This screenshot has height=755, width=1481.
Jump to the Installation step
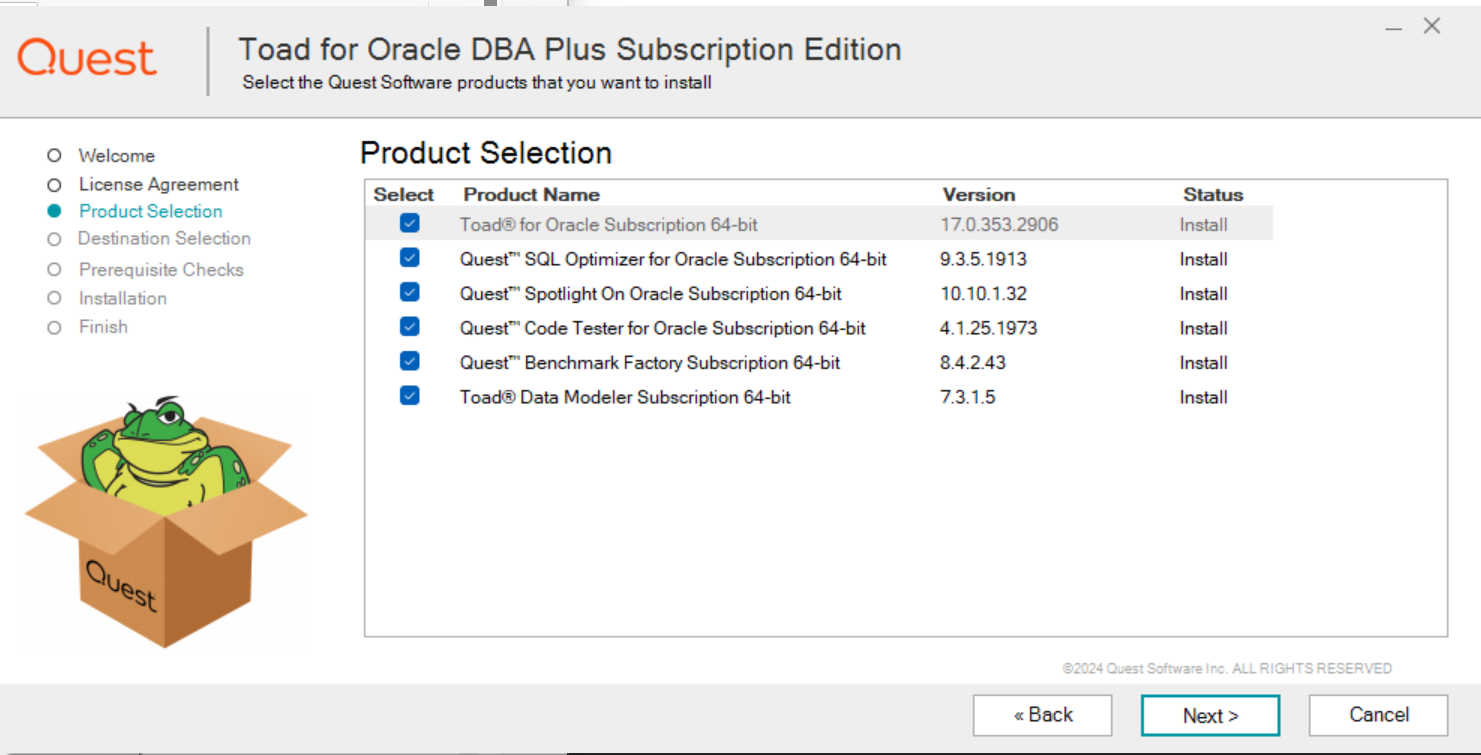pyautogui.click(x=123, y=298)
